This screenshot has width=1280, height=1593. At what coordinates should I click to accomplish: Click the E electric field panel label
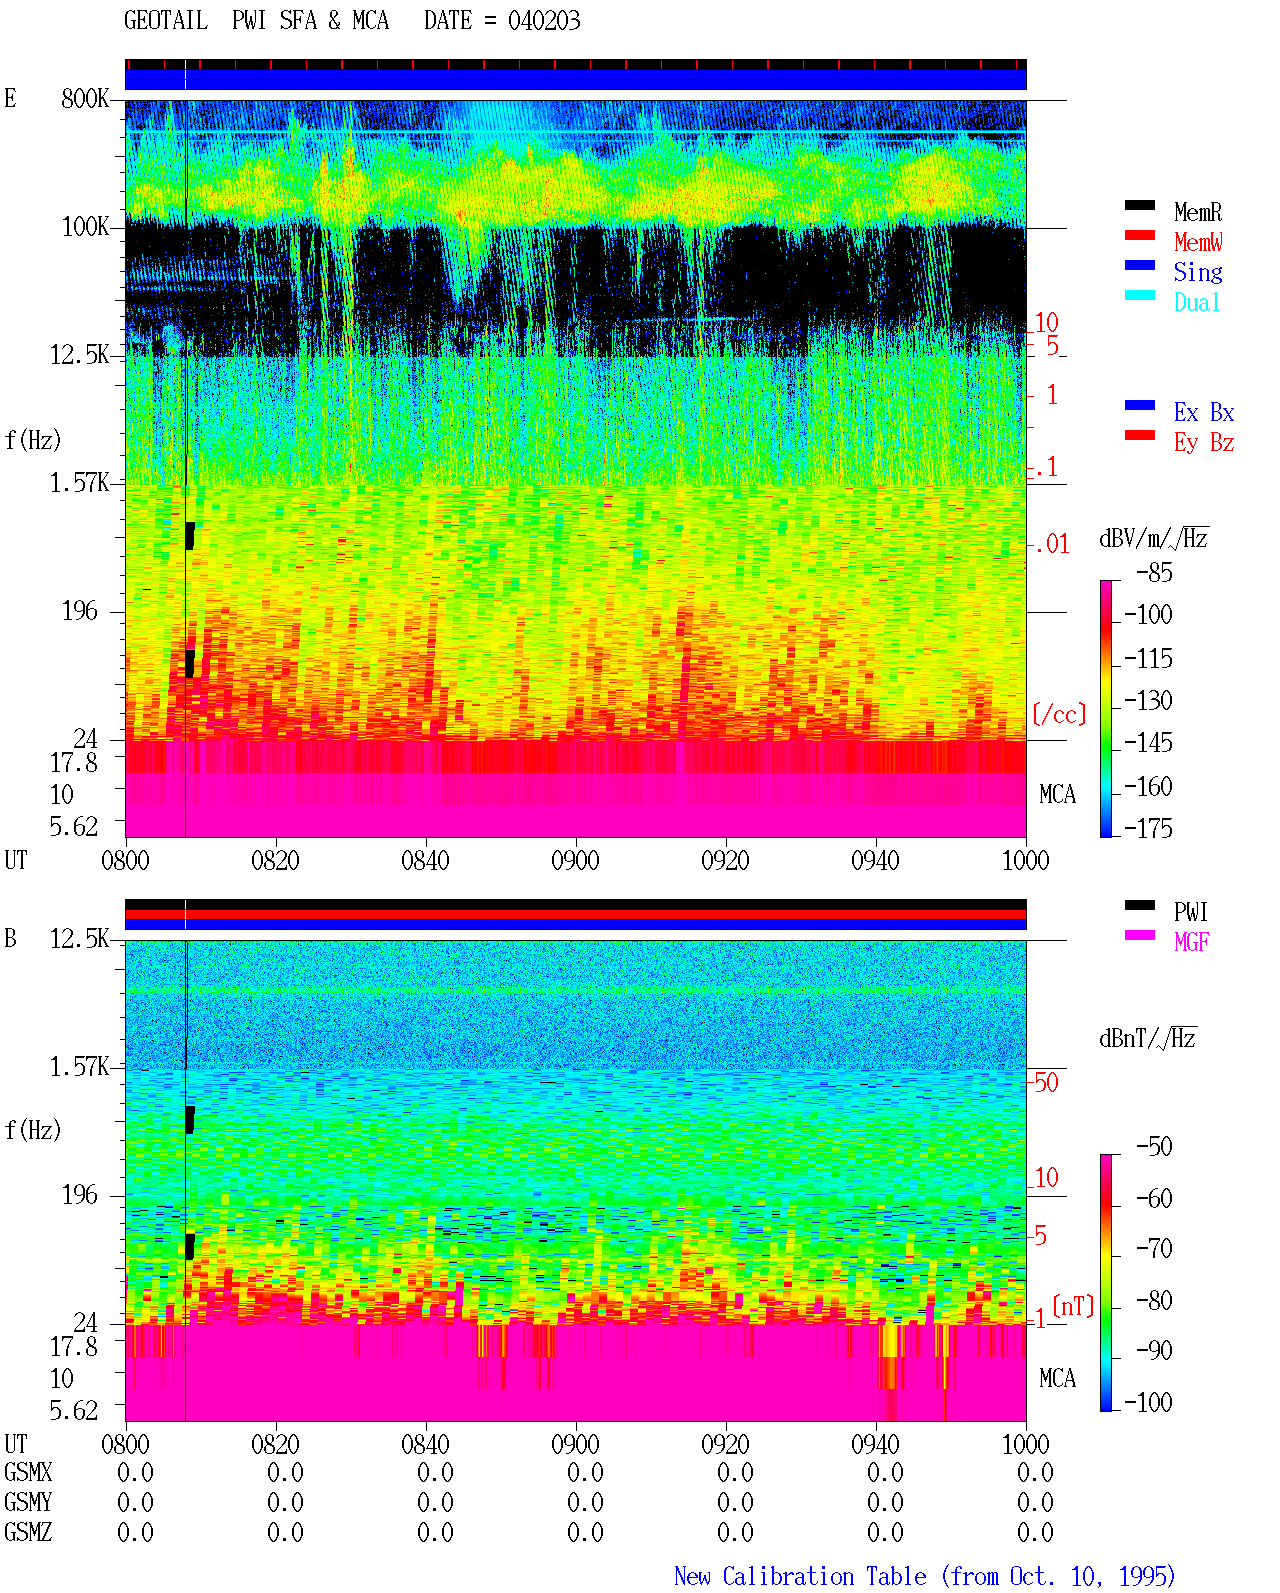point(11,99)
